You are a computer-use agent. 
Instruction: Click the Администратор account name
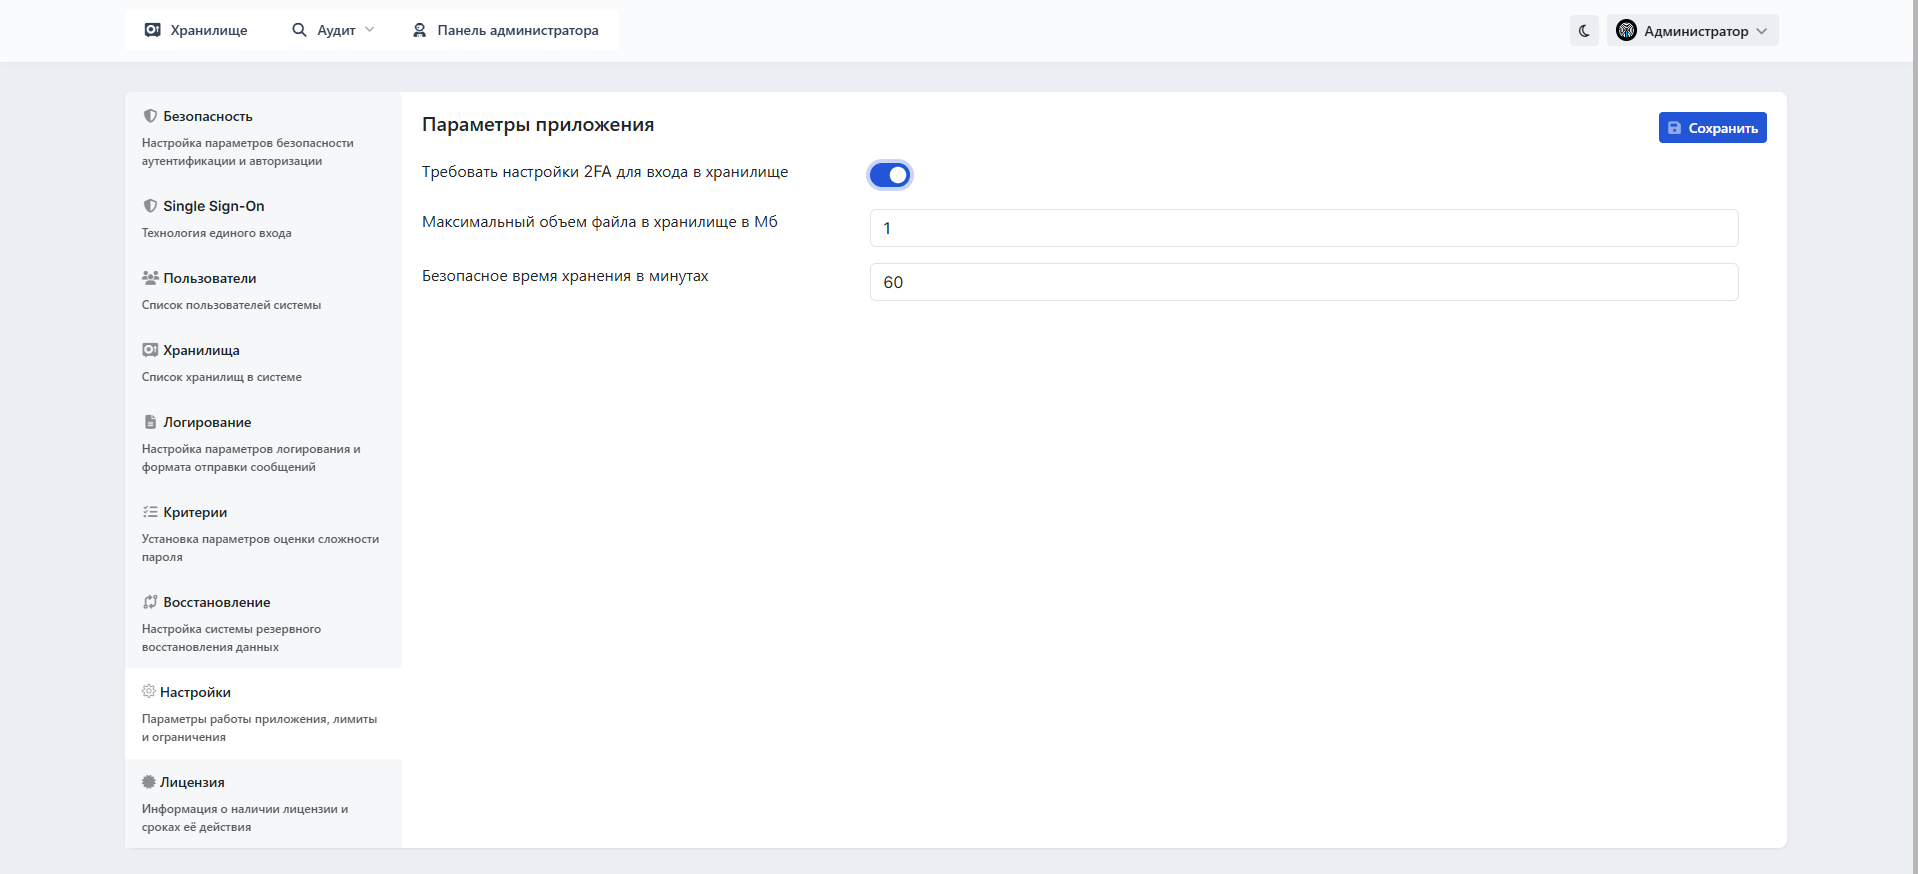(x=1696, y=31)
